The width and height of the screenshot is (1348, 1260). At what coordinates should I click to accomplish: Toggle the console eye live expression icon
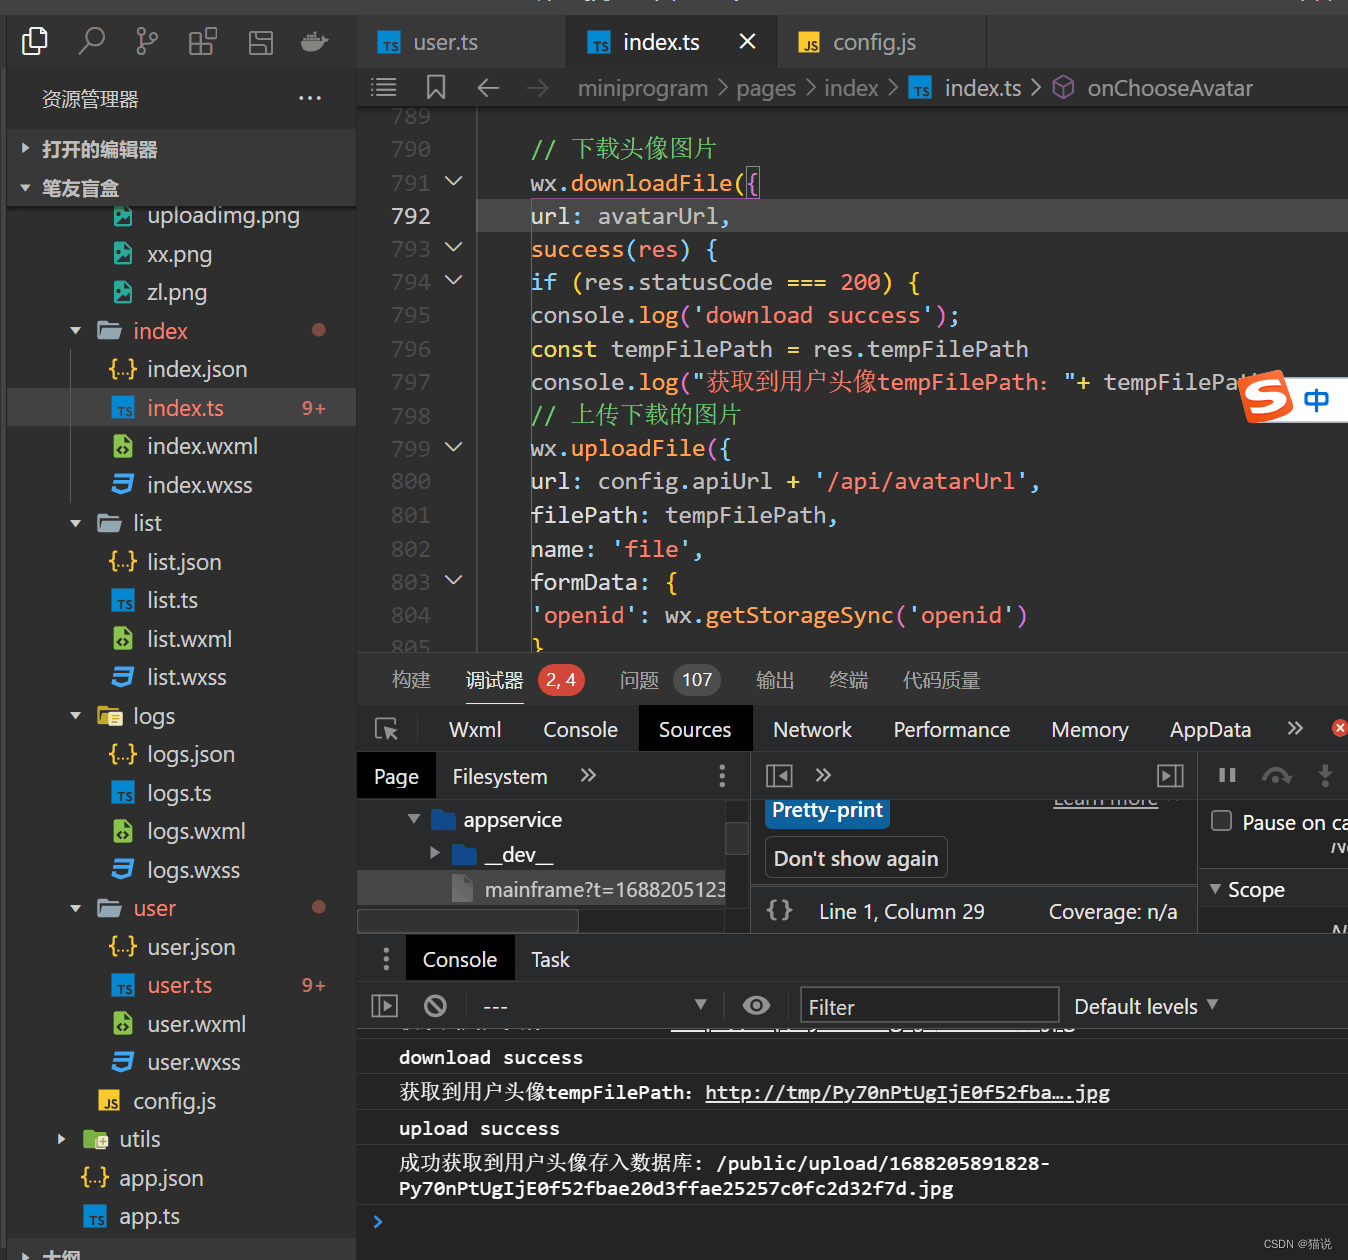click(756, 1006)
